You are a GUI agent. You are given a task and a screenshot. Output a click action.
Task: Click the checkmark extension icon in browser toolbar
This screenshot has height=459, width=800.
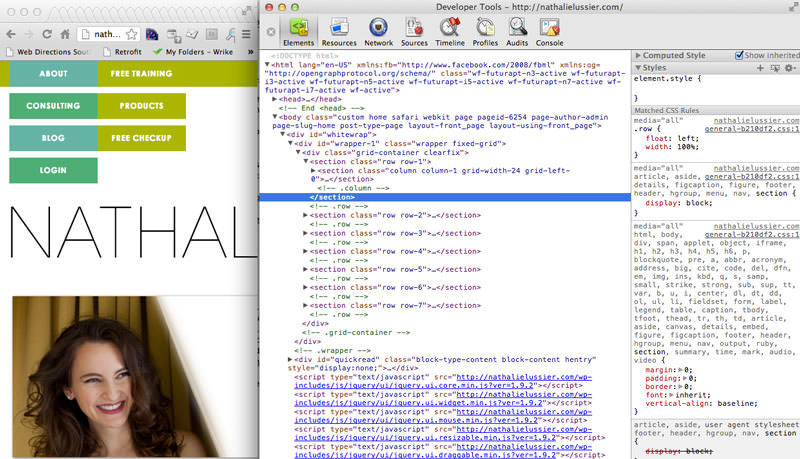pos(192,34)
